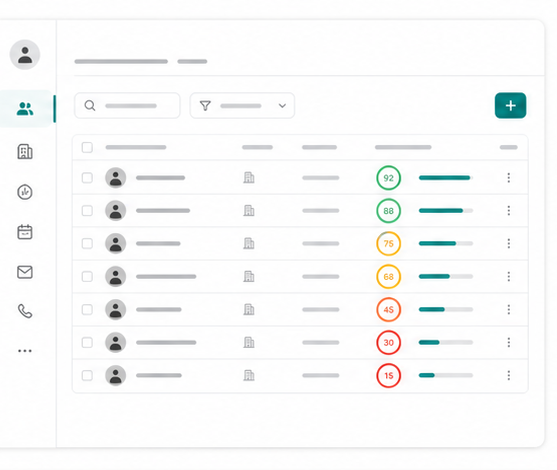
Task: Open the analytics chart icon in sidebar
Action: tap(25, 192)
